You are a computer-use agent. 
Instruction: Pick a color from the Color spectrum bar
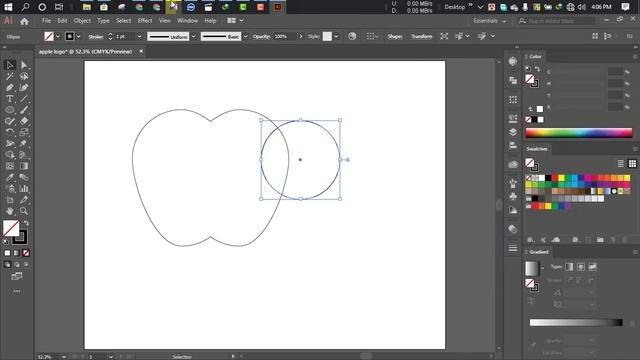578,133
